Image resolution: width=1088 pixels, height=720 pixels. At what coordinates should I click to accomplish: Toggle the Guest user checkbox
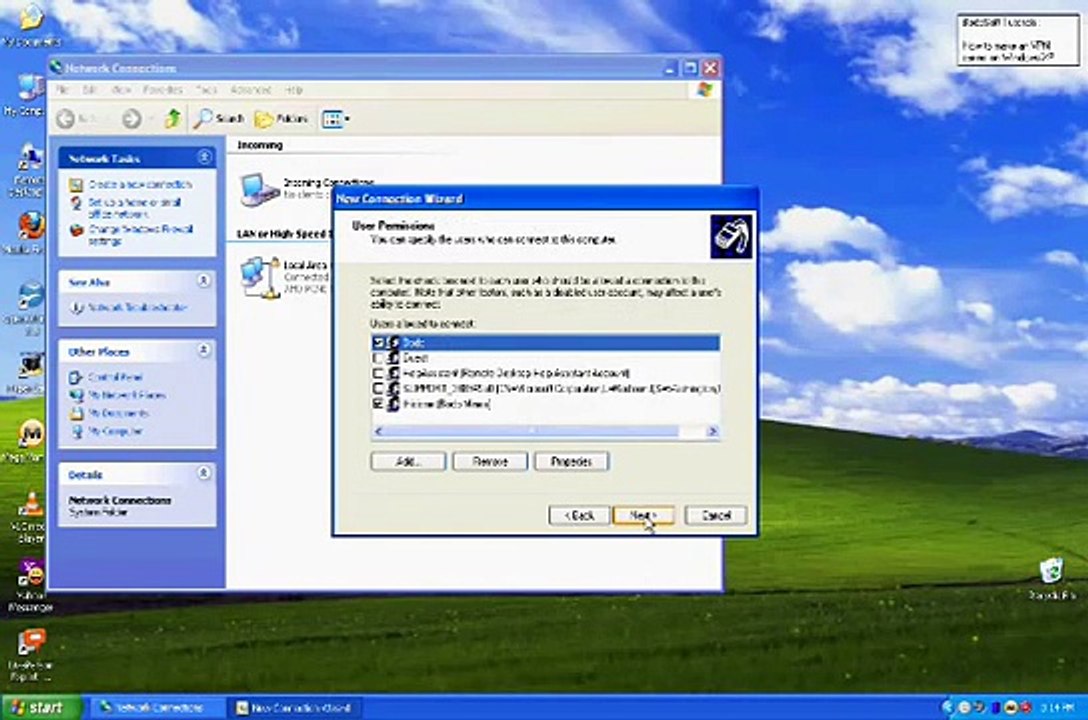pos(378,358)
